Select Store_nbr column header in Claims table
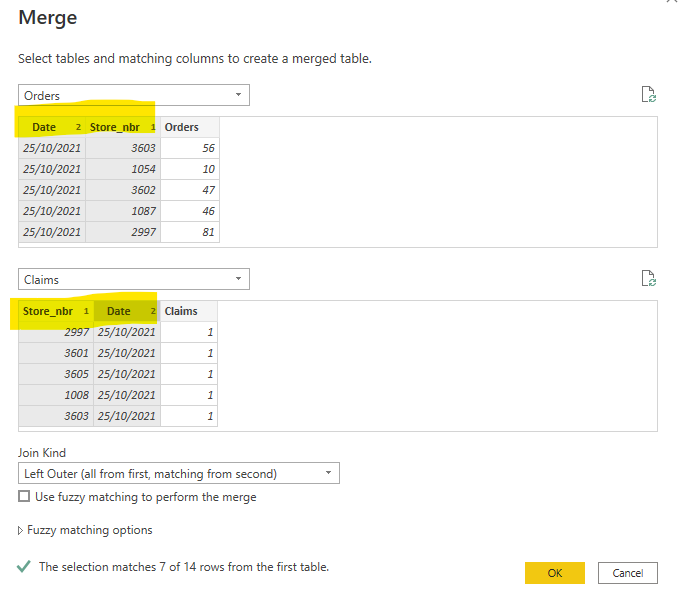683x605 pixels. pos(56,311)
